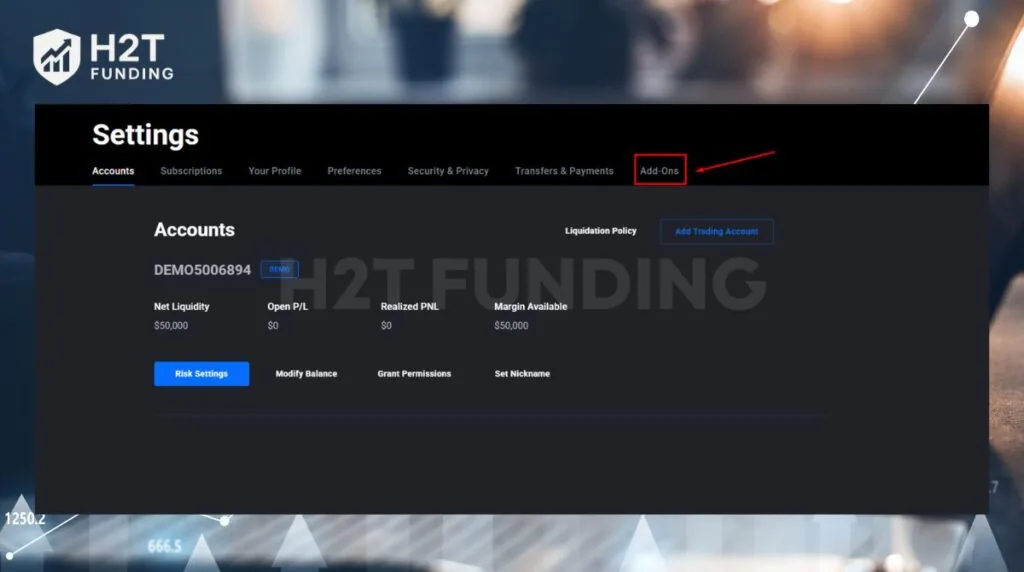
Task: Select account name DEMO5006894
Action: pyautogui.click(x=202, y=270)
